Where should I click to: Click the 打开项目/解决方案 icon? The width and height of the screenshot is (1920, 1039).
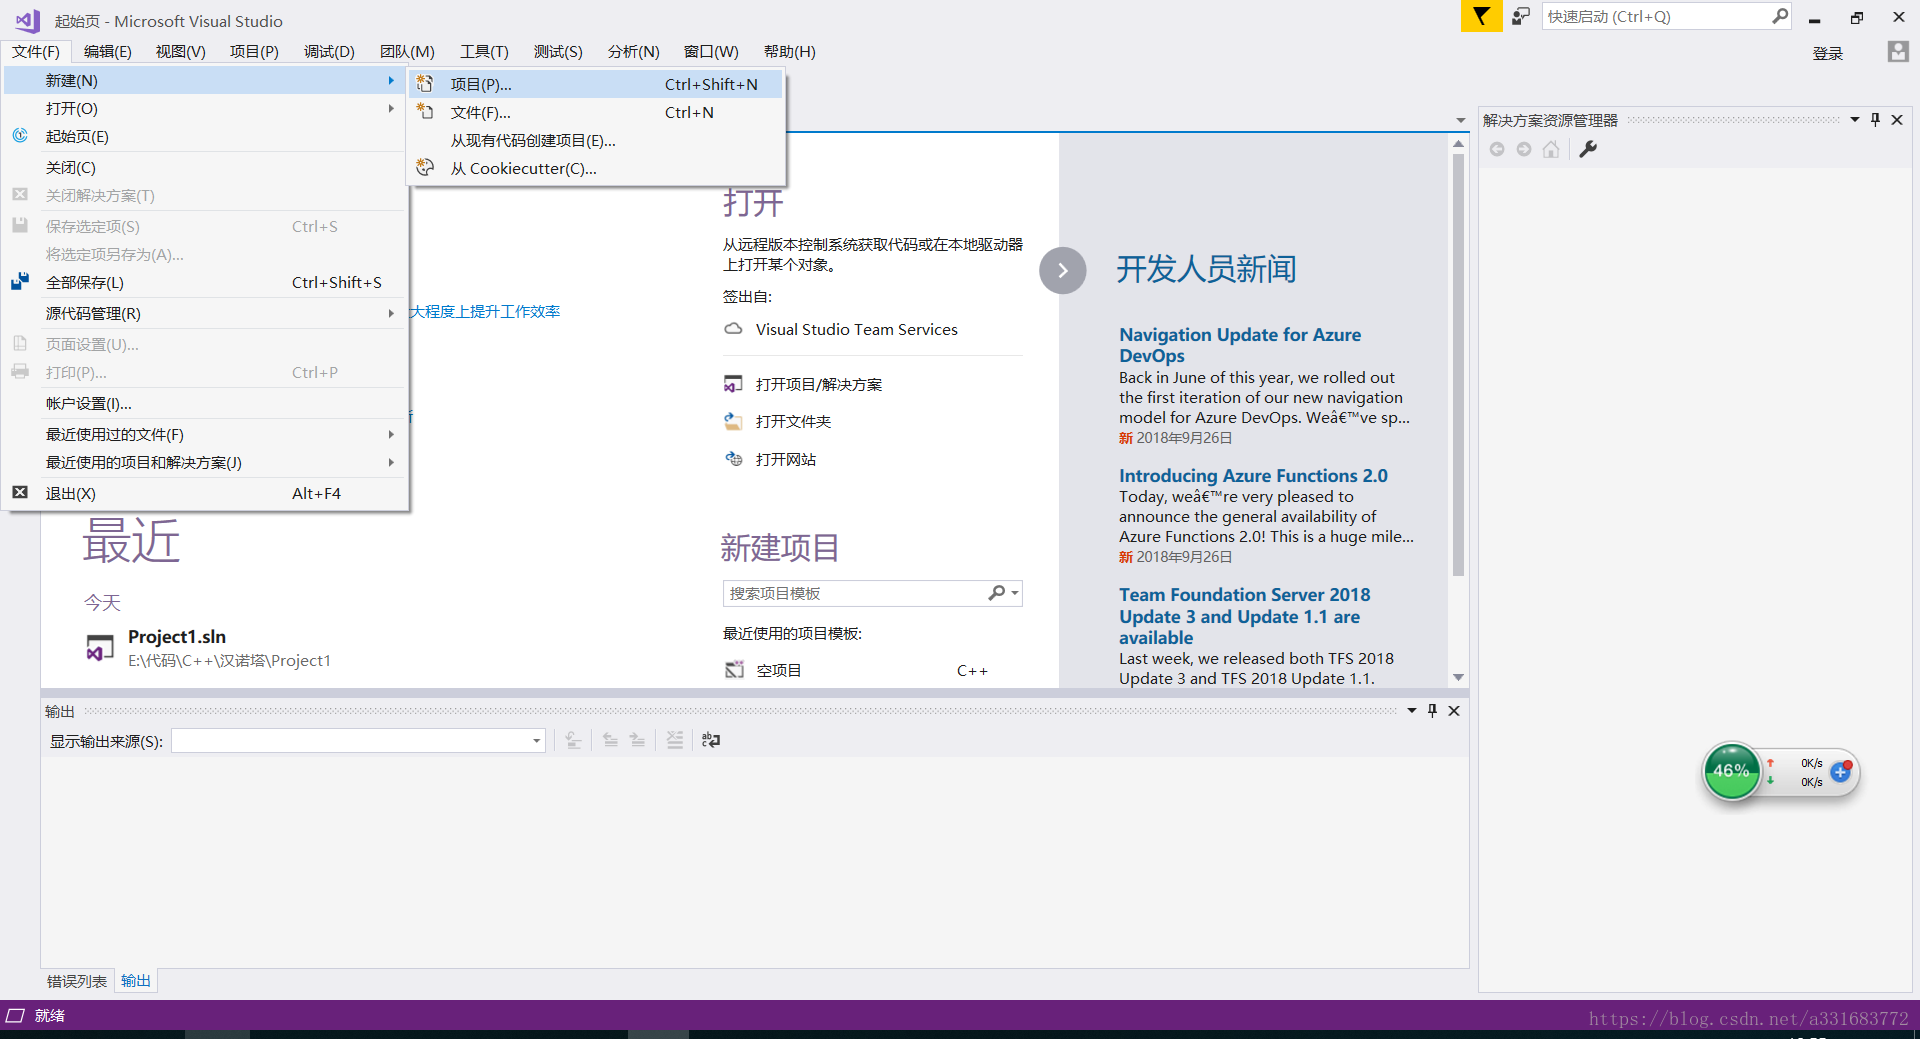[734, 384]
